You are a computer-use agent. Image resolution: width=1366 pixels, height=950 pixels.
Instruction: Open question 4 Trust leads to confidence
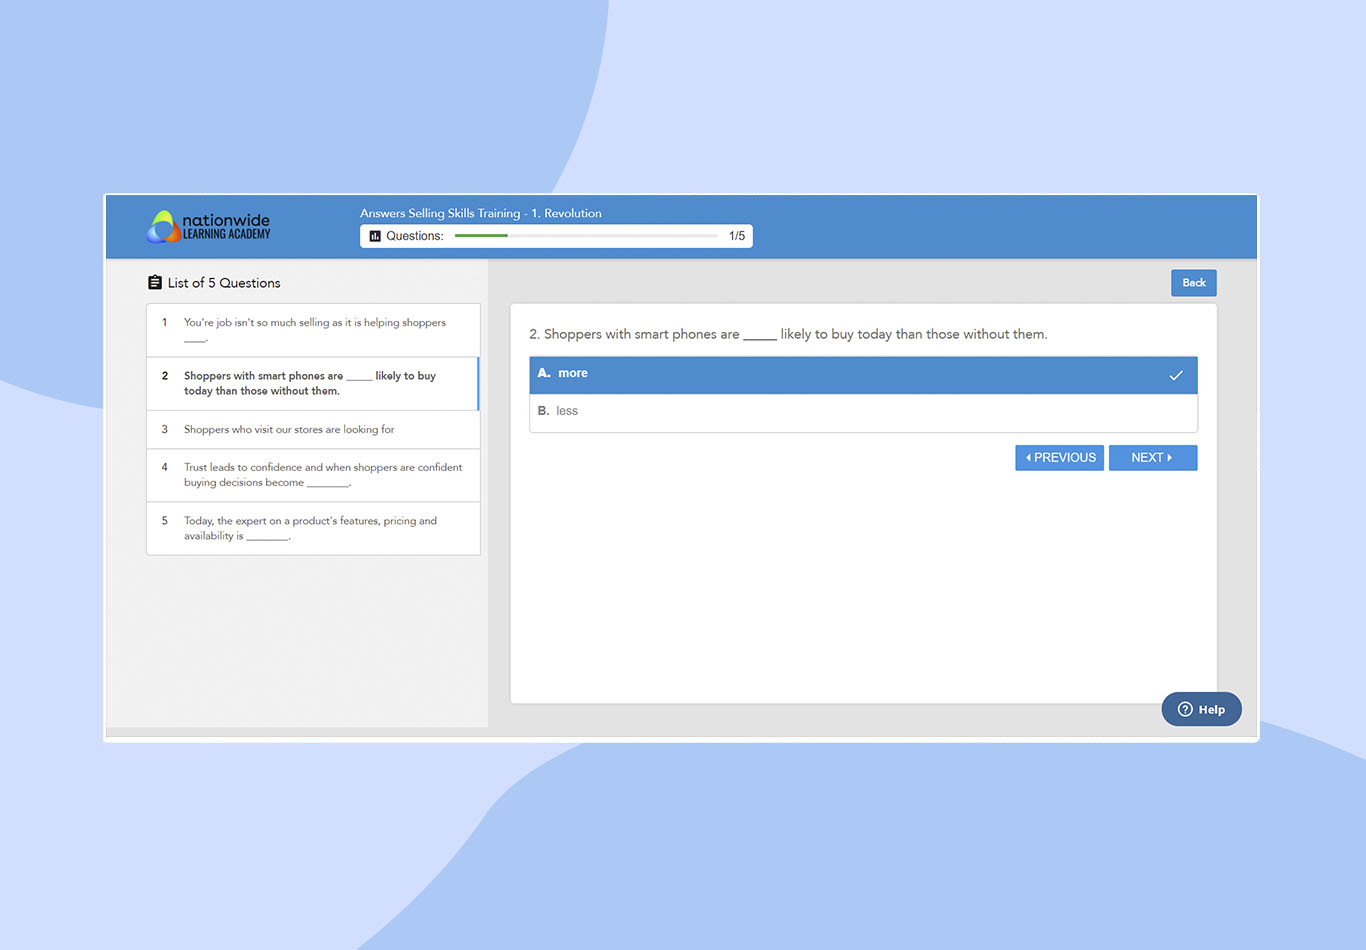(x=313, y=475)
